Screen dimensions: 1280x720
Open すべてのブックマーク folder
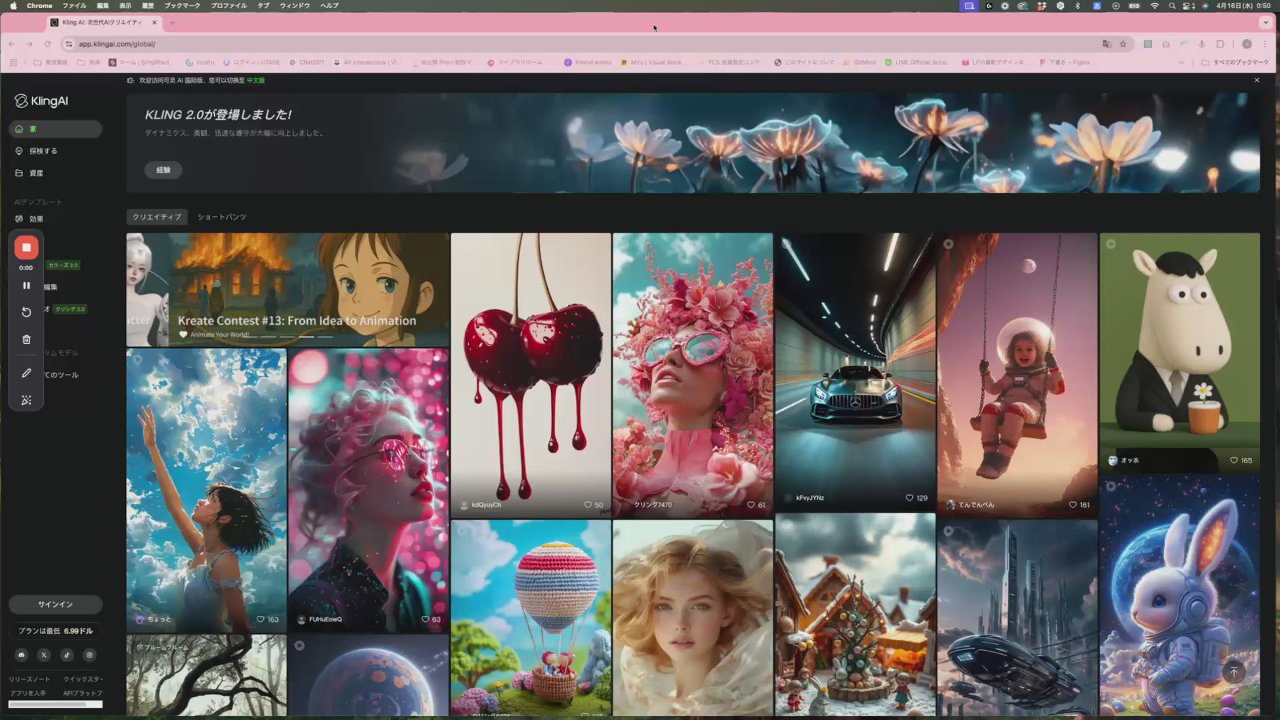click(1235, 62)
